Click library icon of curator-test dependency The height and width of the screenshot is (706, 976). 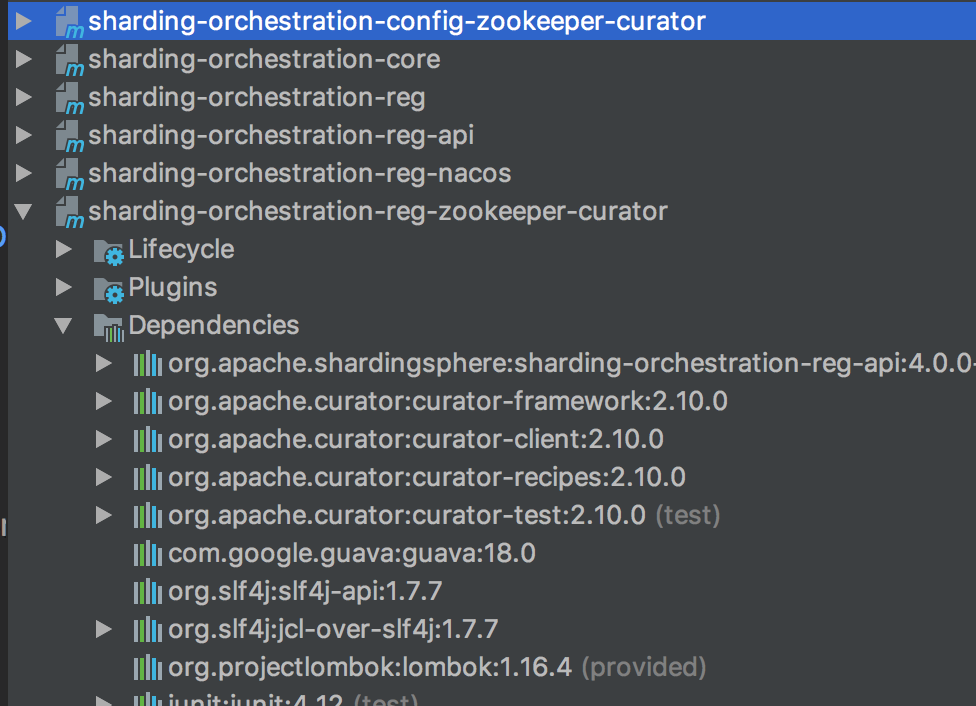148,515
